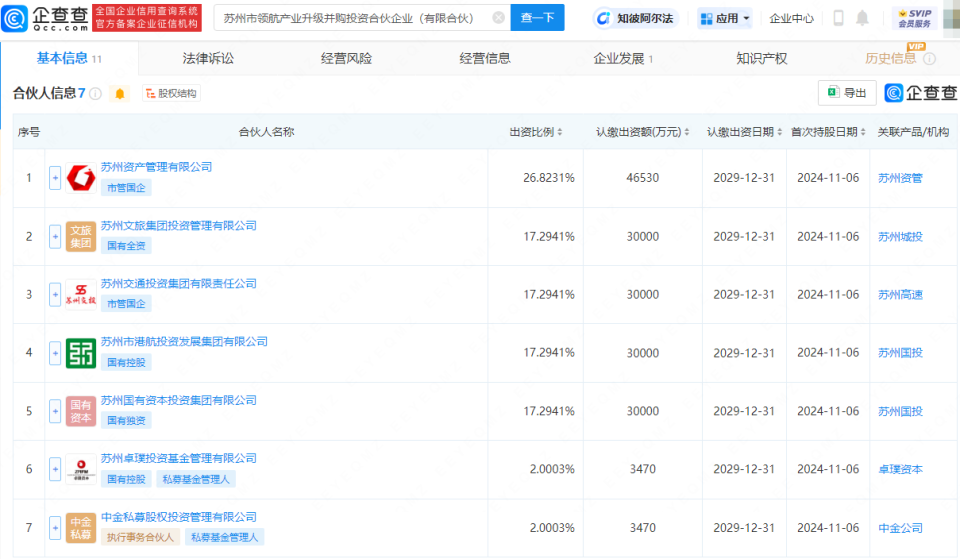The width and height of the screenshot is (960, 559).
Task: Open 中金公司 related product link
Action: coord(900,528)
